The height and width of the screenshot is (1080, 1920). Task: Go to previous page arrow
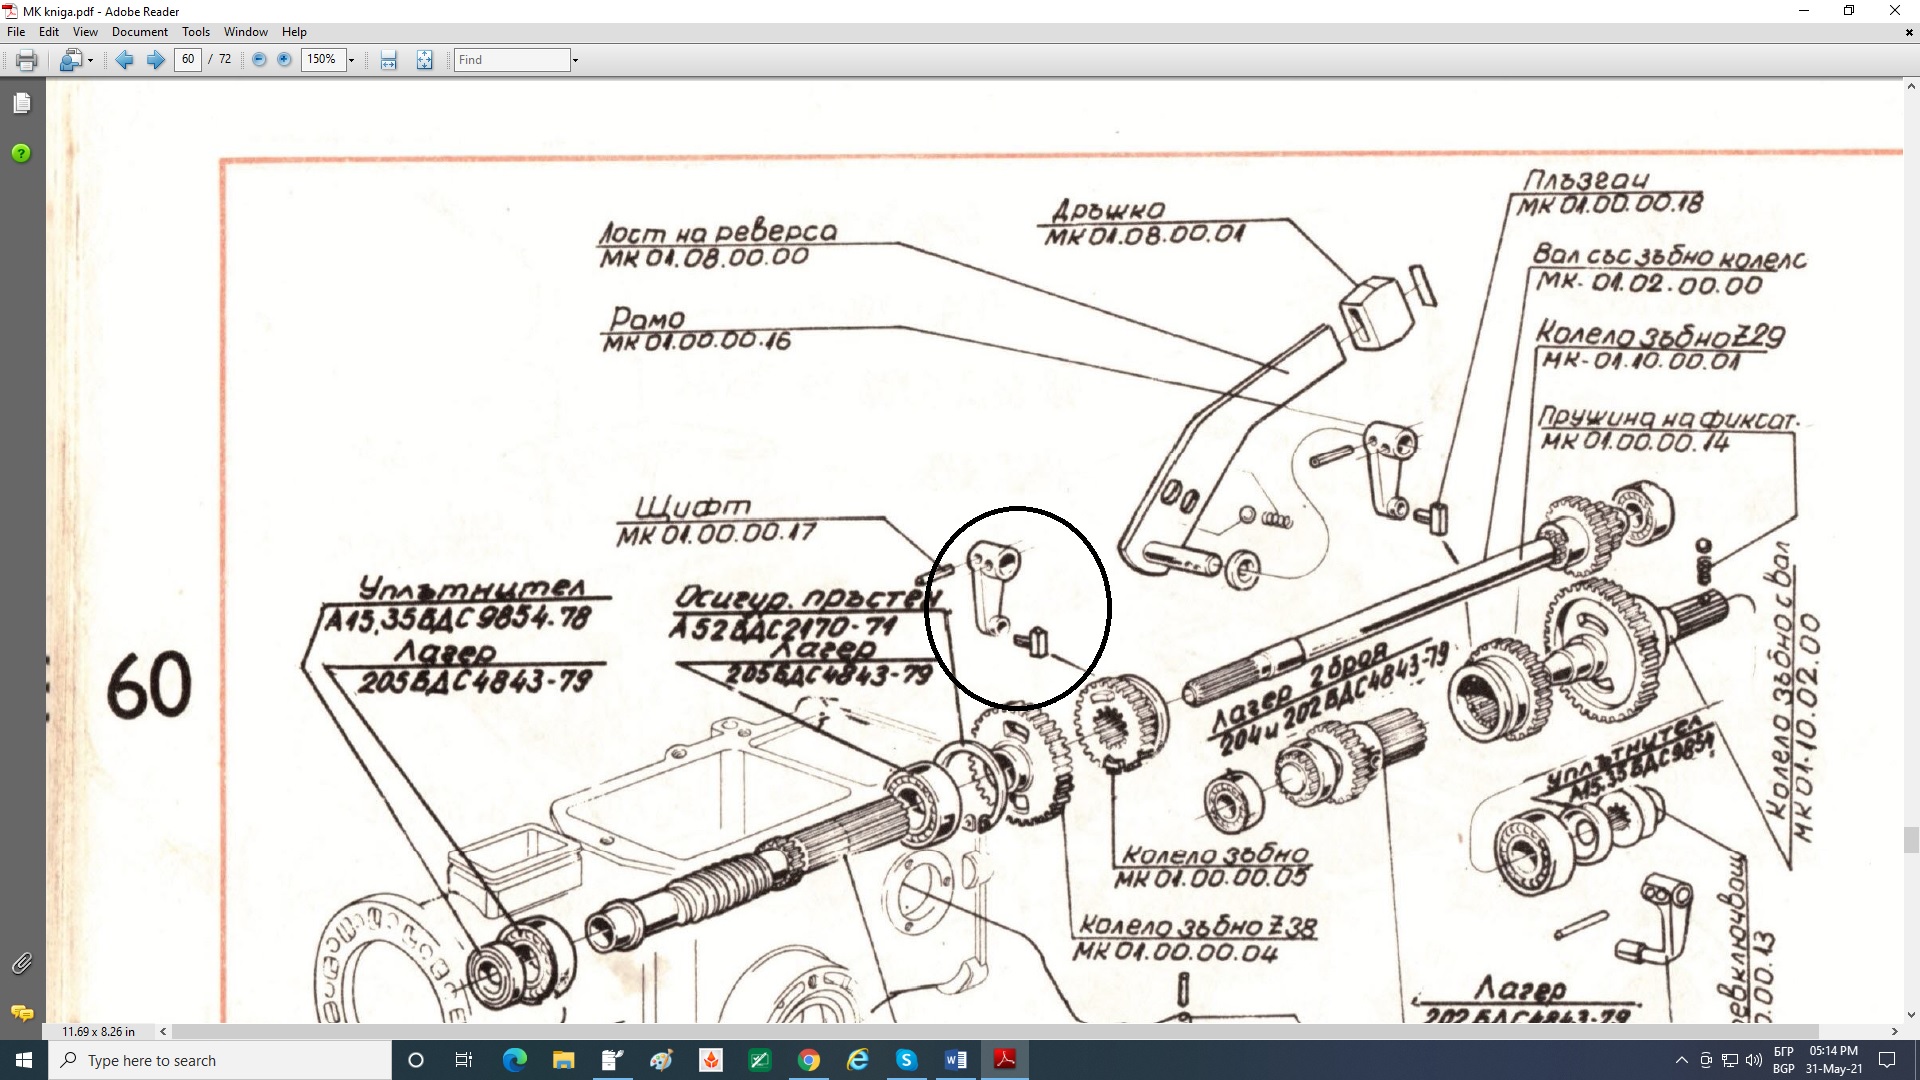point(124,60)
